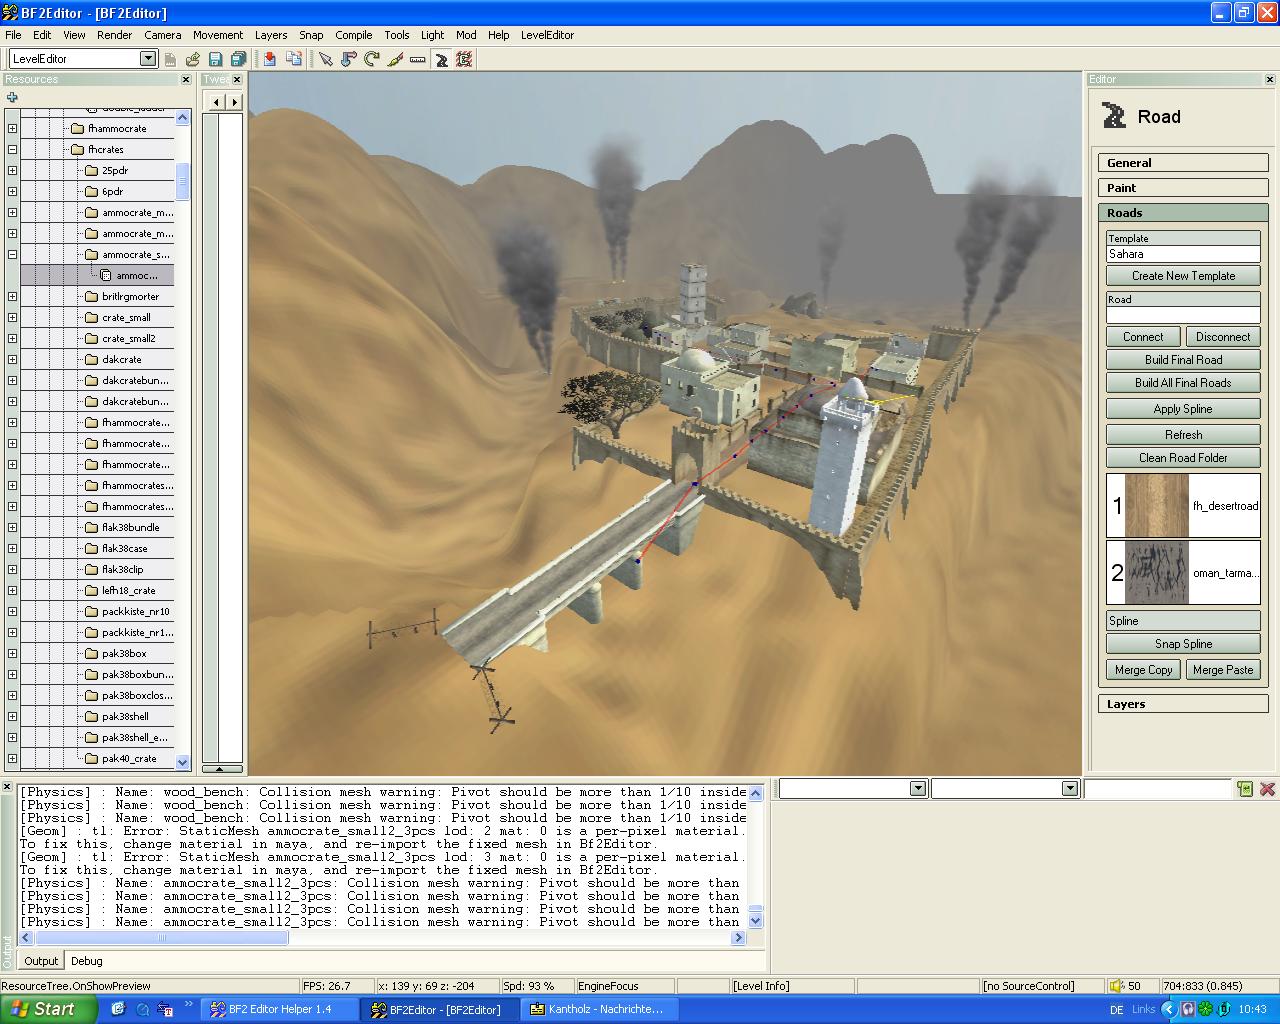
Task: Click the Clean Road Folder button
Action: 1183,458
